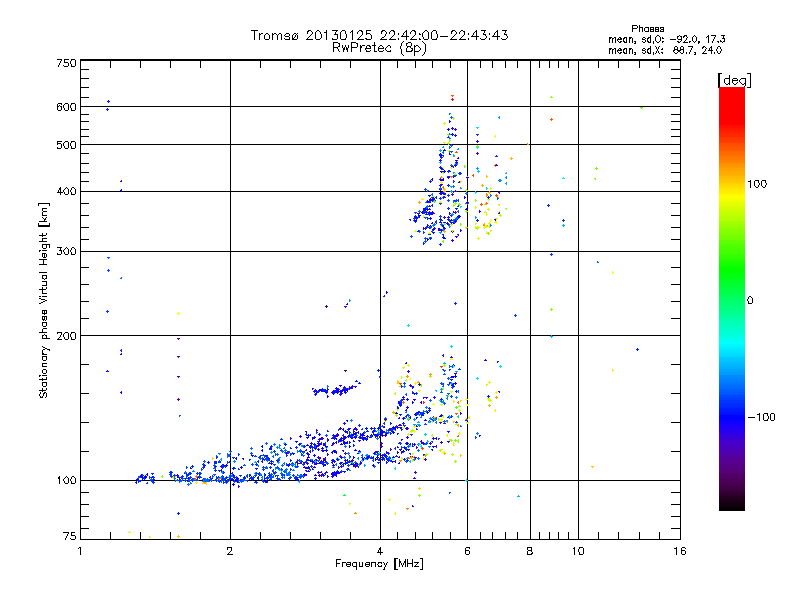Click the y-axis label '100'
The width and height of the screenshot is (800, 600).
click(x=66, y=481)
